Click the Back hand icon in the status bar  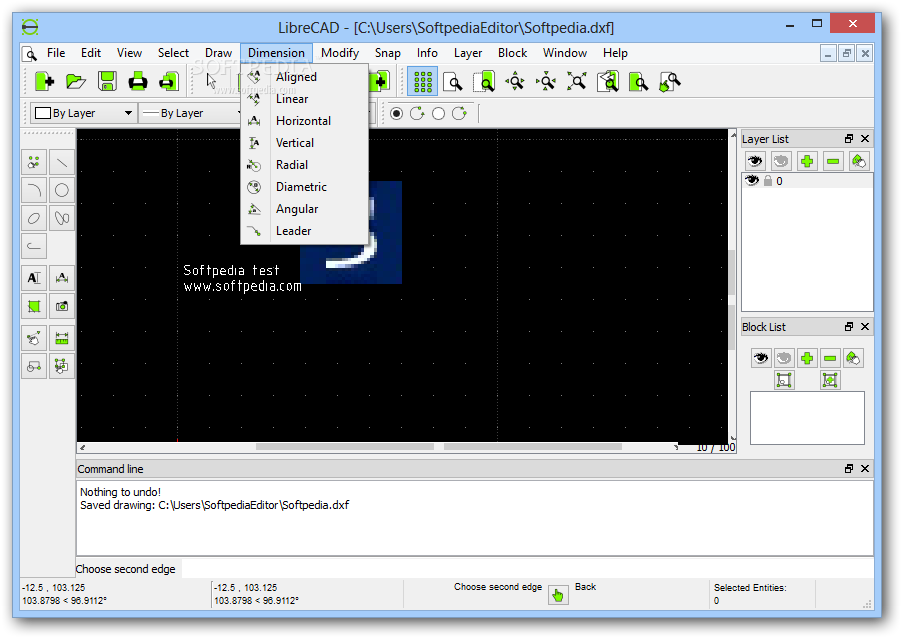(x=557, y=595)
